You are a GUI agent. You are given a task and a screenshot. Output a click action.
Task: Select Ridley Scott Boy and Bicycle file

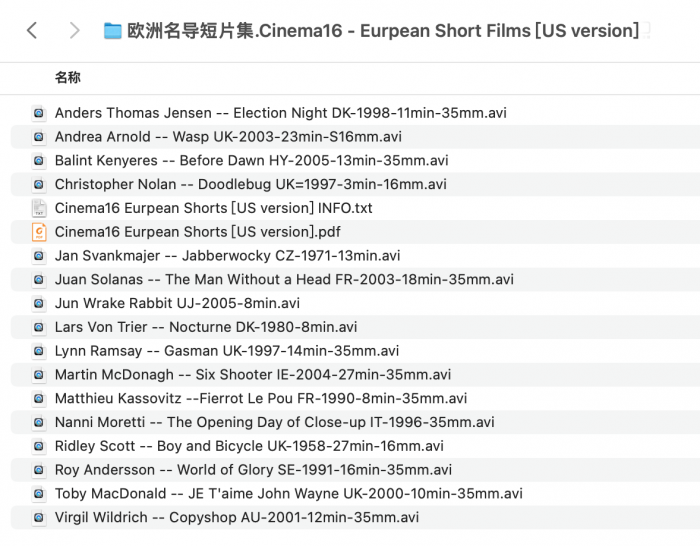249,446
